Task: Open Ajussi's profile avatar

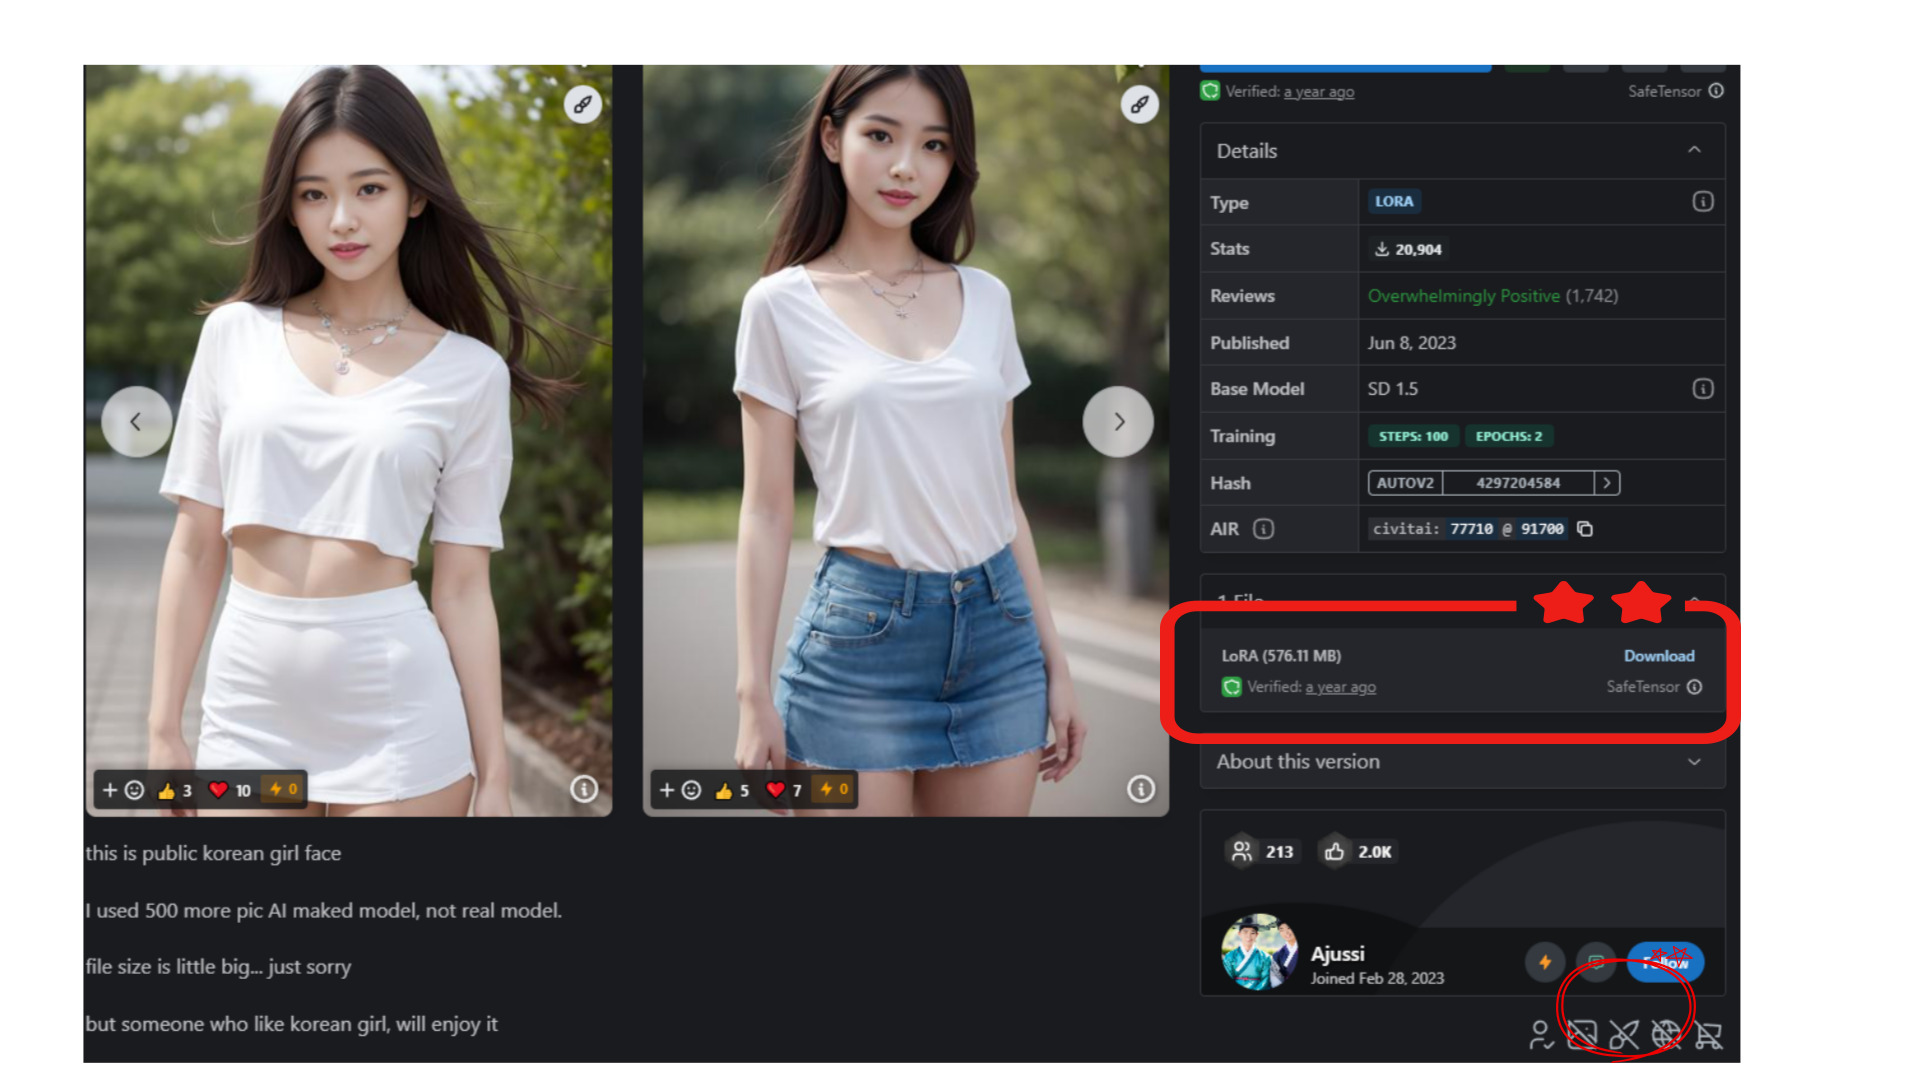Action: 1259,952
